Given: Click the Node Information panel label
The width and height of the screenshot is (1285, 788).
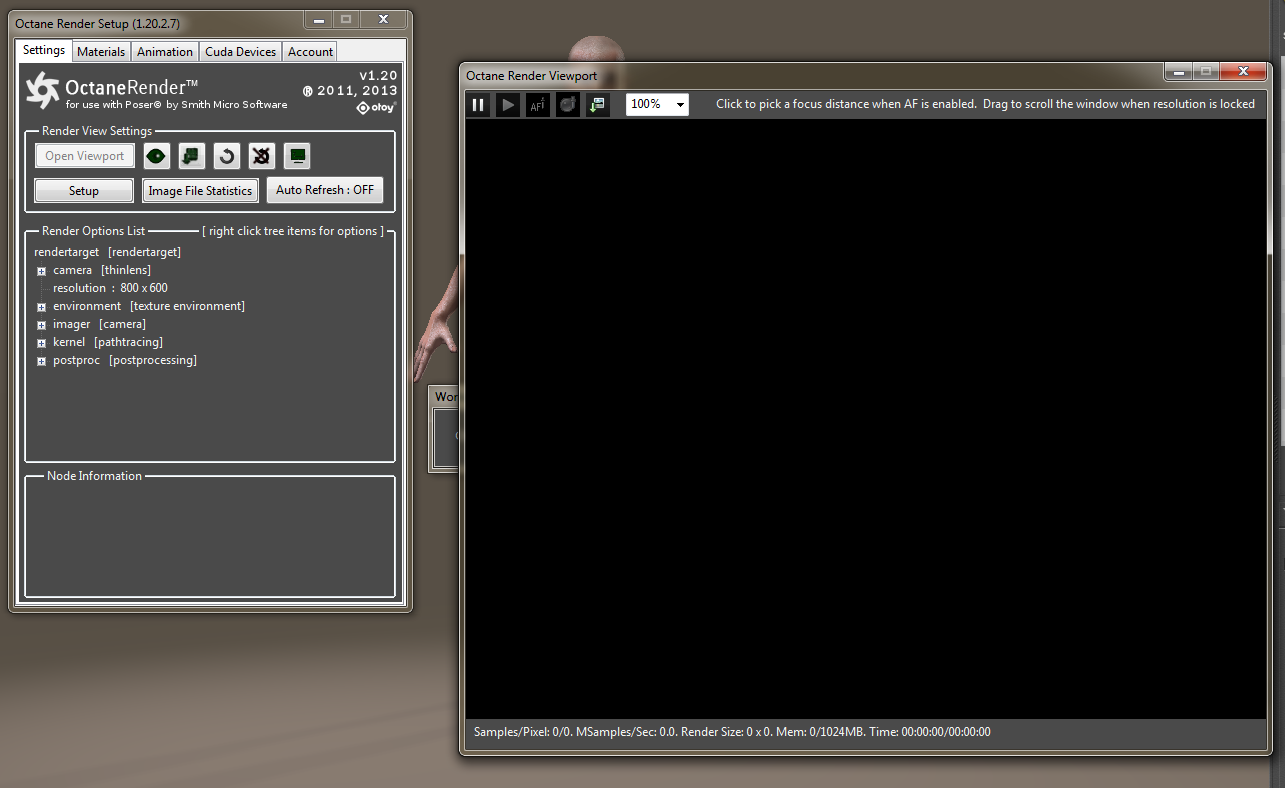Looking at the screenshot, I should (x=94, y=476).
